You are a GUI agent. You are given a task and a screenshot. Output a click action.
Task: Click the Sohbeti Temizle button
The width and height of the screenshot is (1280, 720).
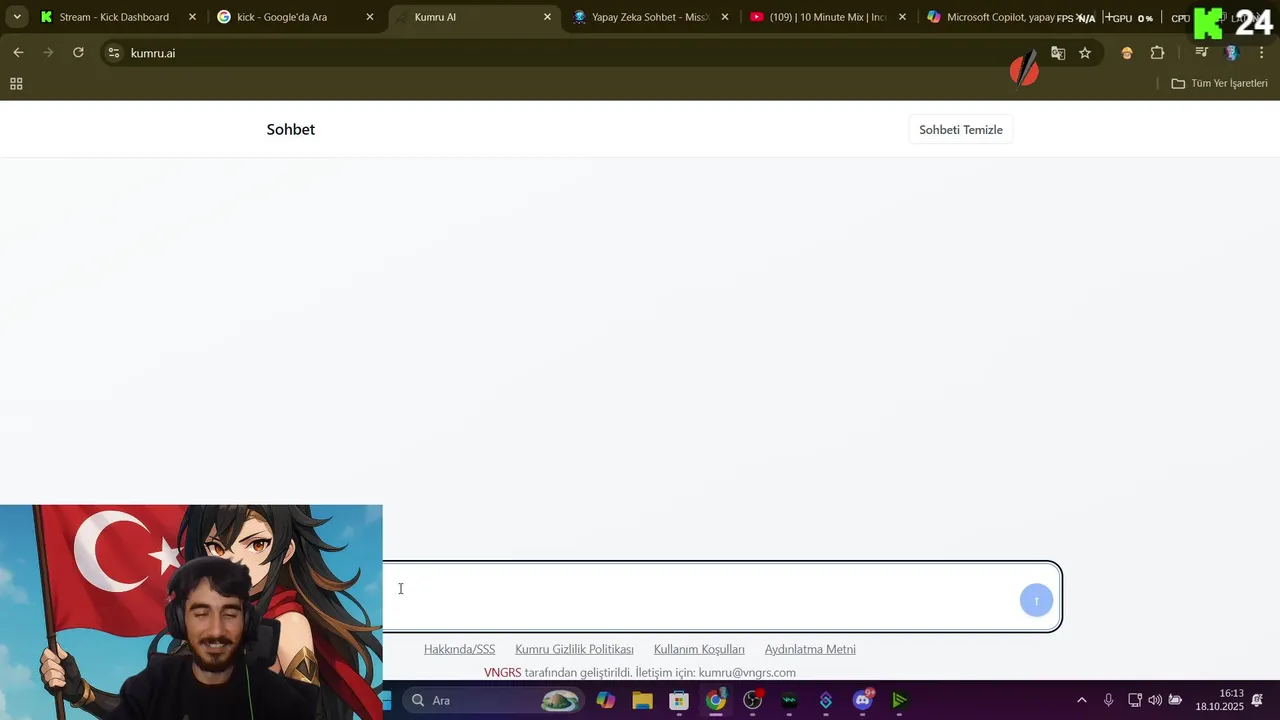[x=961, y=130]
